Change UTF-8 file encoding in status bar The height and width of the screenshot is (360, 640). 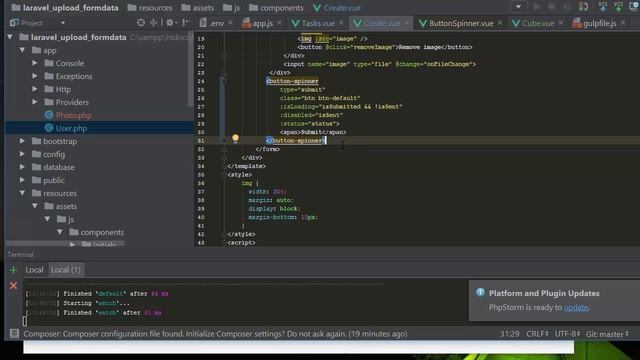coord(567,334)
